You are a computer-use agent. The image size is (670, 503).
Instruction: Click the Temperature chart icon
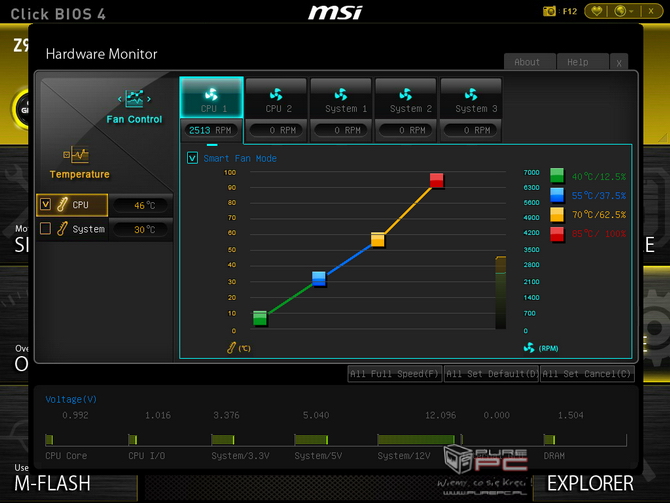(76, 154)
